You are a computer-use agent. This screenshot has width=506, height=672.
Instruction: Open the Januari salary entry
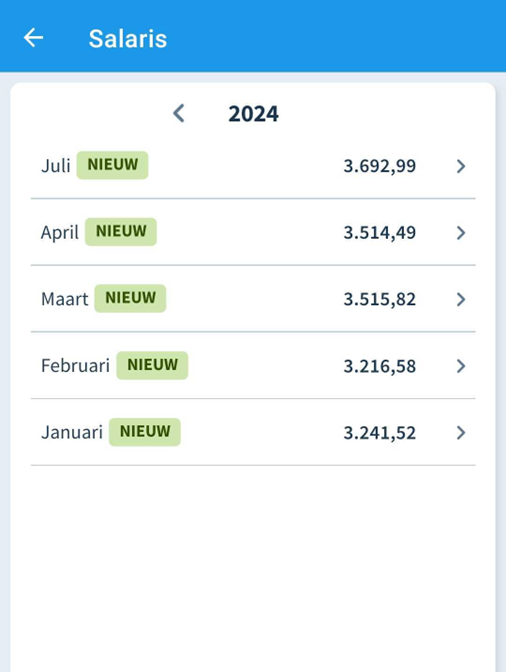[x=253, y=432]
